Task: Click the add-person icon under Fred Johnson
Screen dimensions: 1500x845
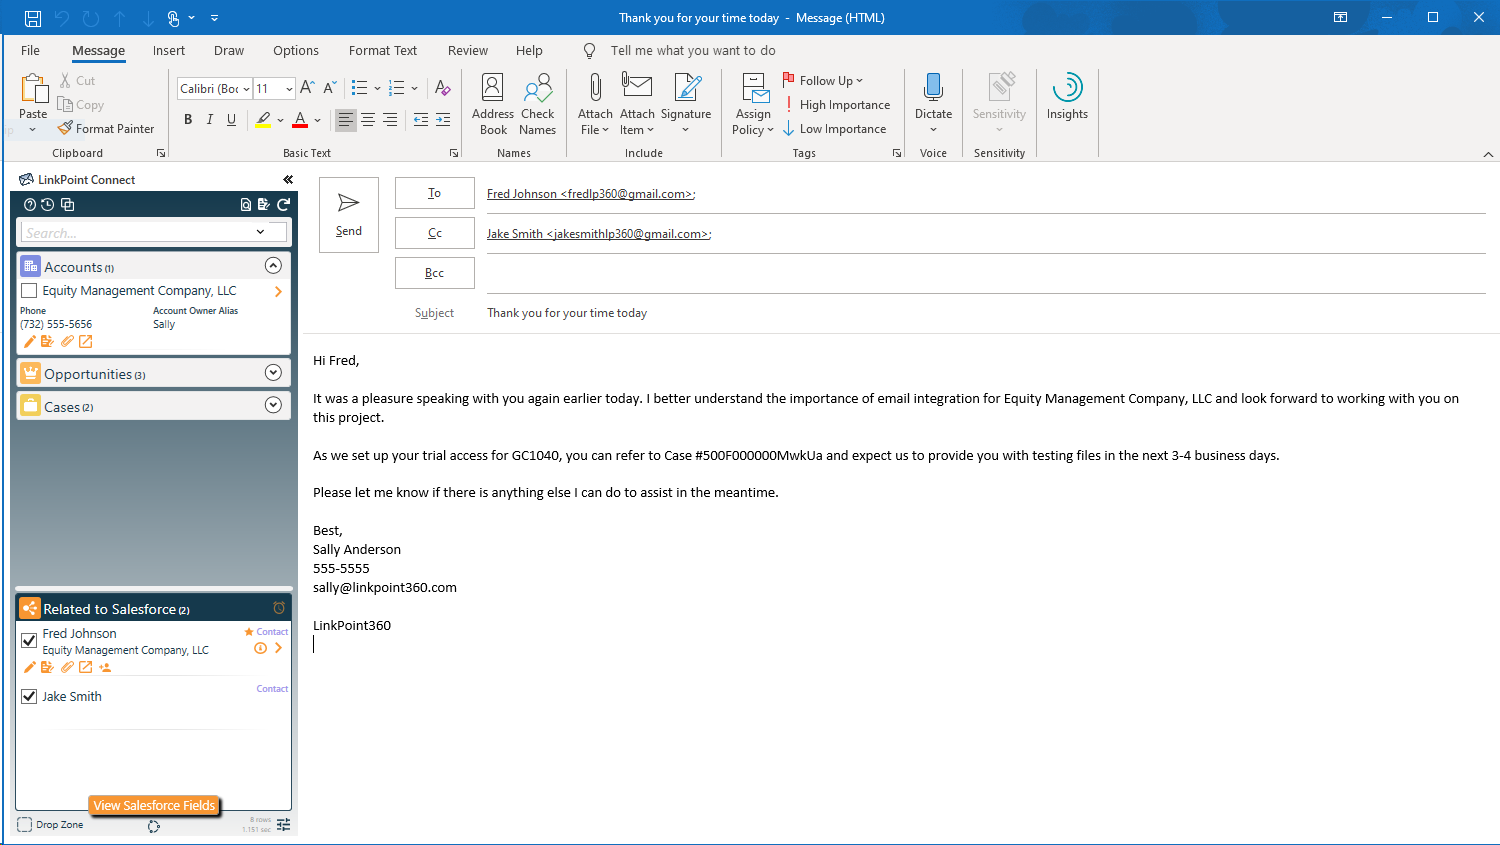Action: coord(105,667)
